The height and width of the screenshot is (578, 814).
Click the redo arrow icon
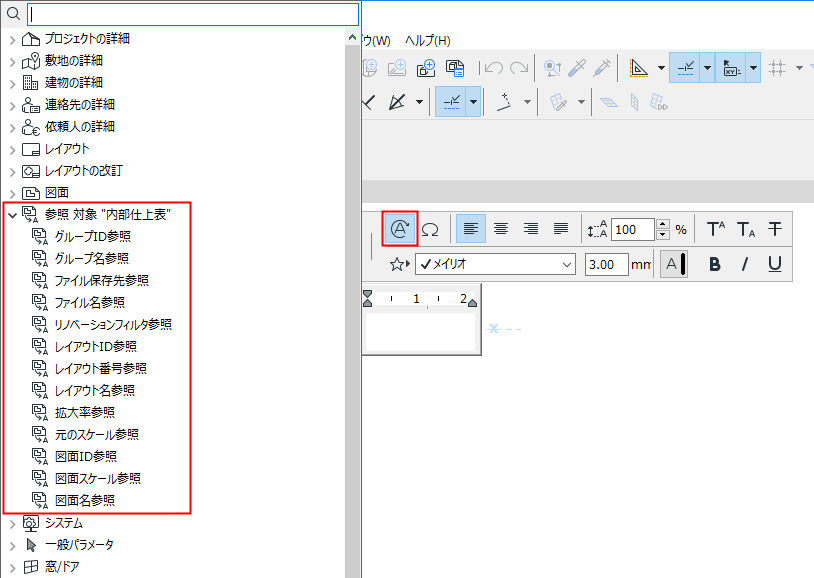519,68
